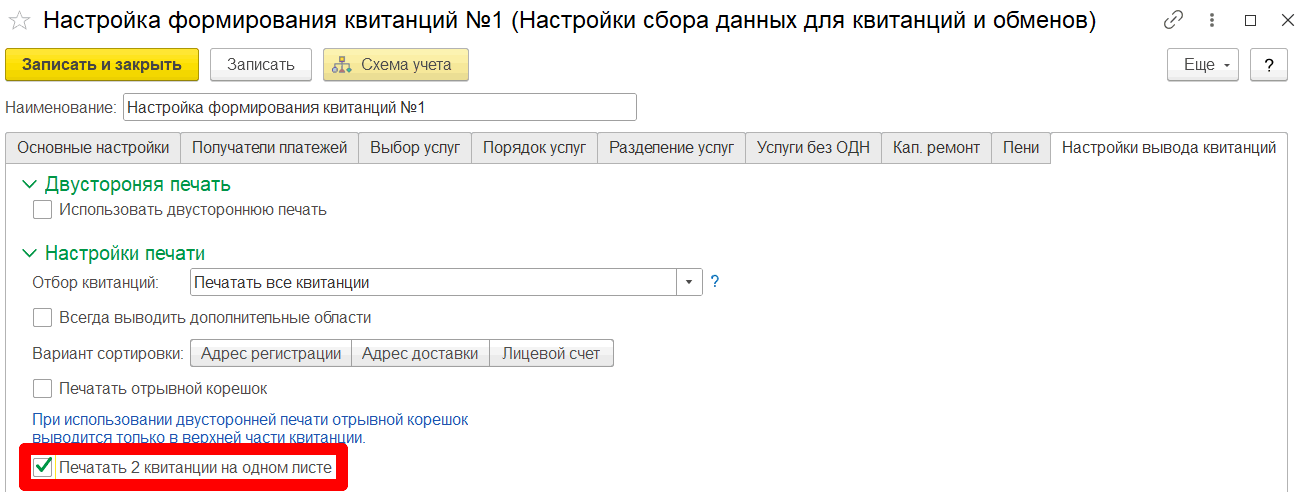Collapse the Двустороняя печать section
1304x492 pixels.
(x=28, y=185)
